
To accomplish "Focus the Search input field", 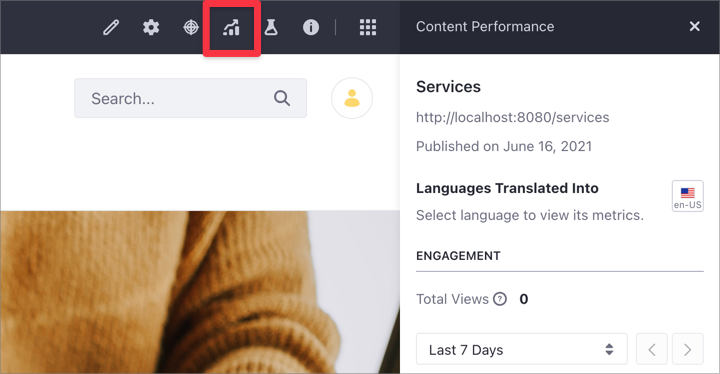I will click(191, 98).
